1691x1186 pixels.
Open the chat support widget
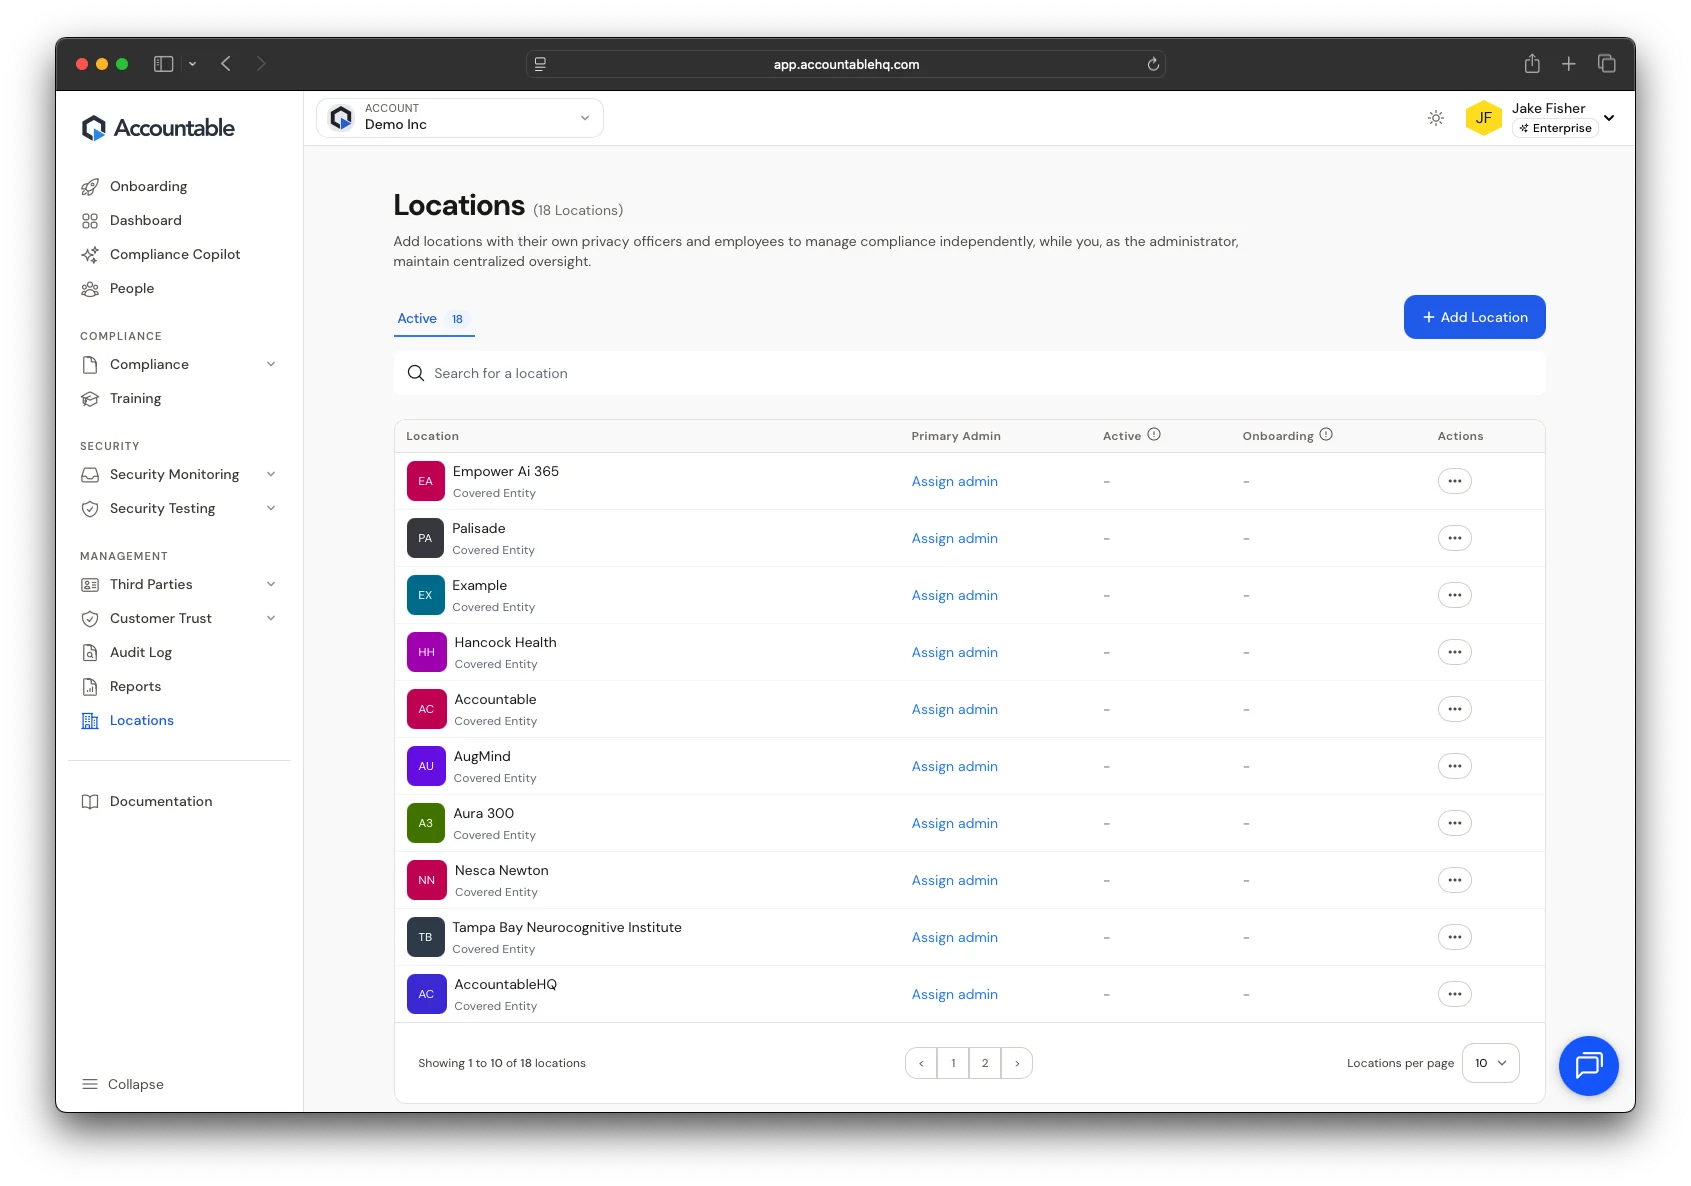1588,1066
